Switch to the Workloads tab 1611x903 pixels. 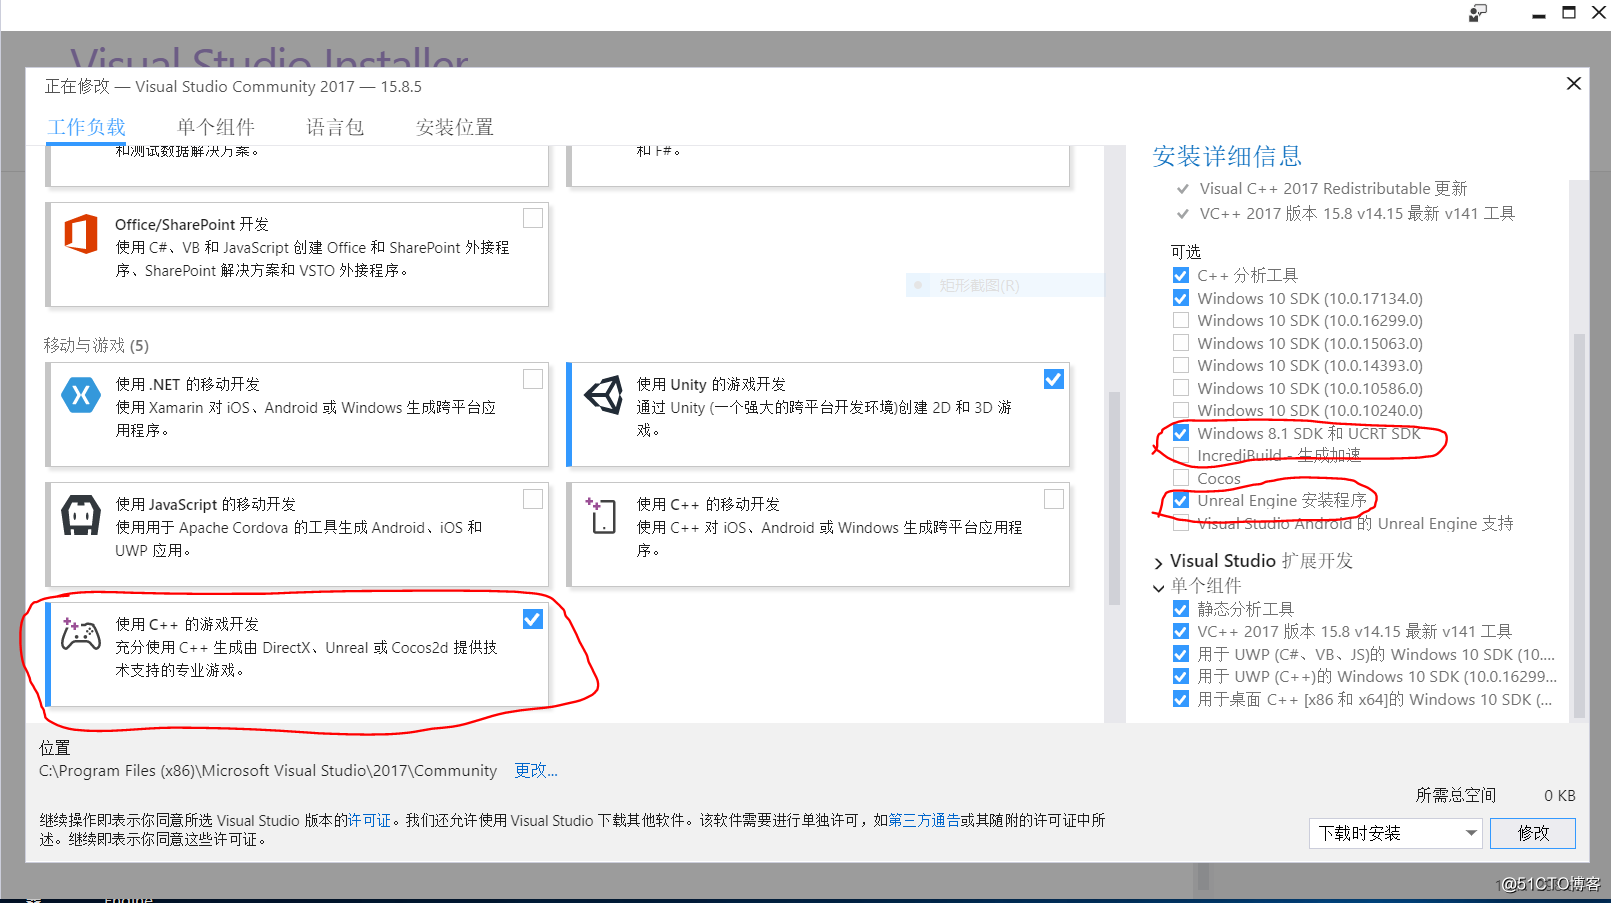(x=87, y=127)
